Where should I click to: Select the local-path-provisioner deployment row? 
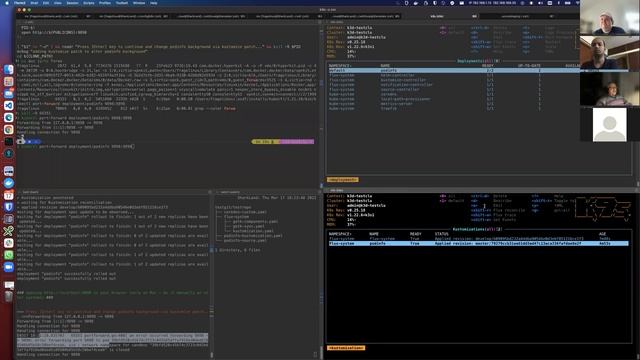point(454,99)
